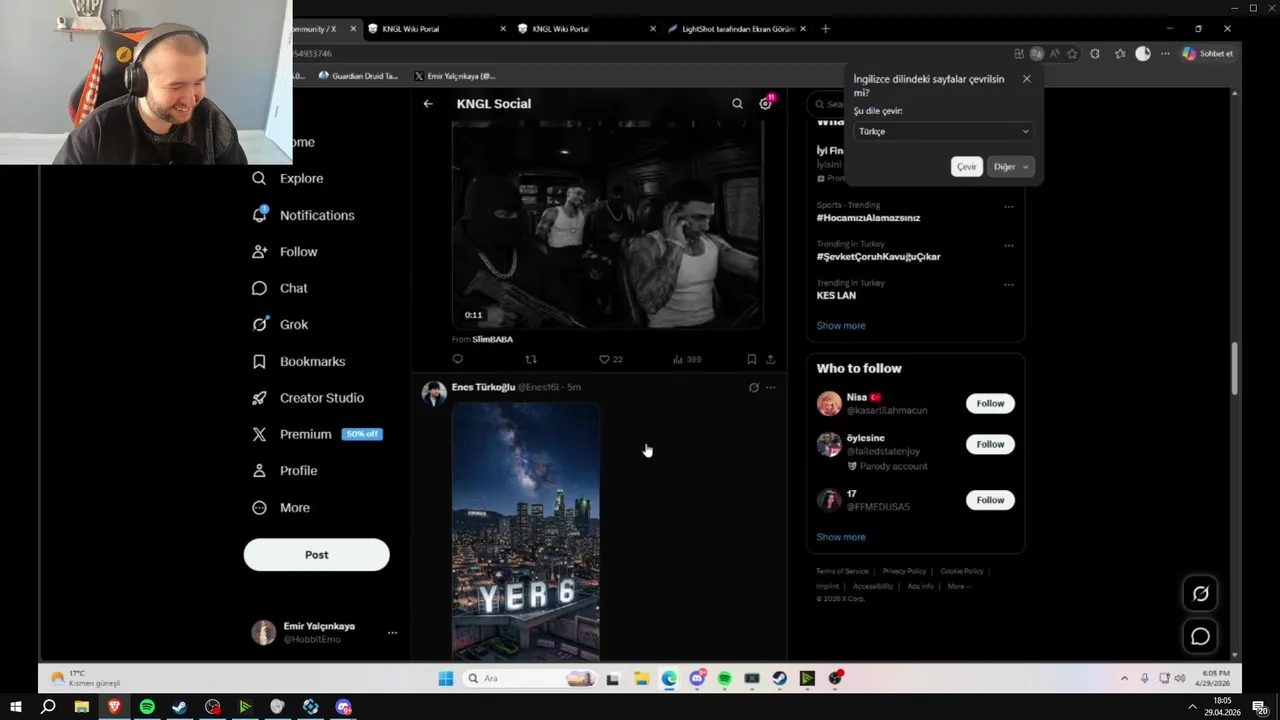
Task: Open Terms of Service link
Action: point(842,571)
